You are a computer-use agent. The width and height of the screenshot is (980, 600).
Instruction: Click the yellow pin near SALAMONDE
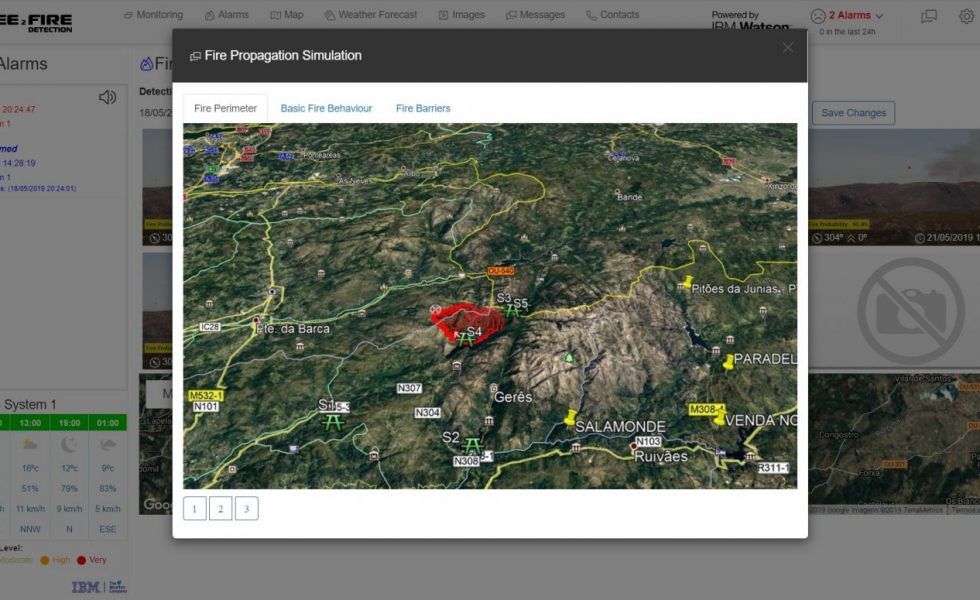tap(570, 416)
